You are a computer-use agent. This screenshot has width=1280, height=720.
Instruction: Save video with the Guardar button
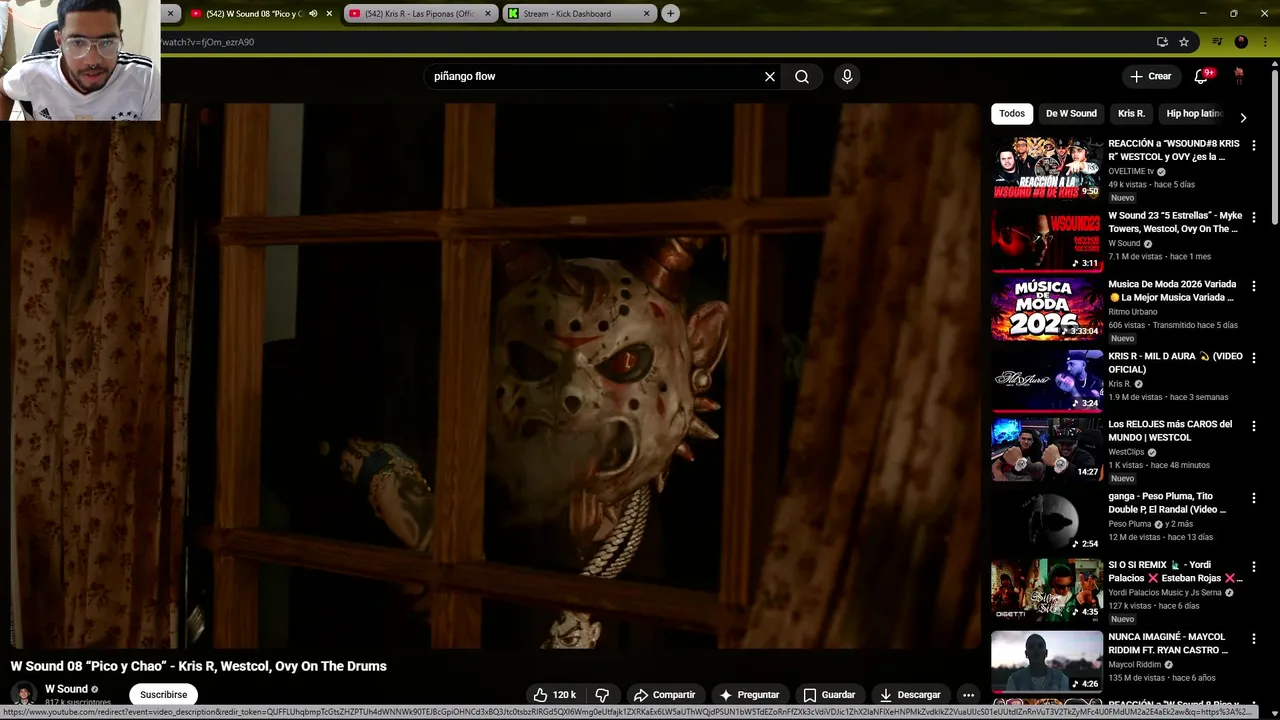click(829, 695)
